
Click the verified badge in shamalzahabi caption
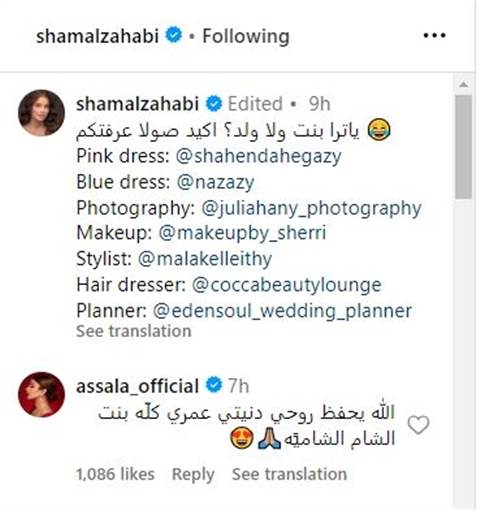[x=214, y=103]
